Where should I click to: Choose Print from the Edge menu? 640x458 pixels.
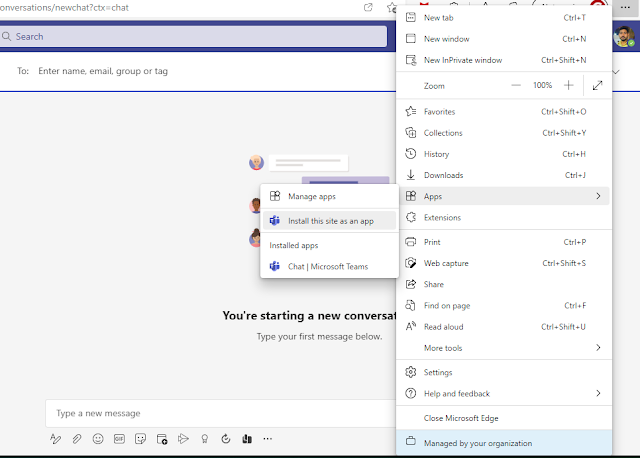point(504,242)
